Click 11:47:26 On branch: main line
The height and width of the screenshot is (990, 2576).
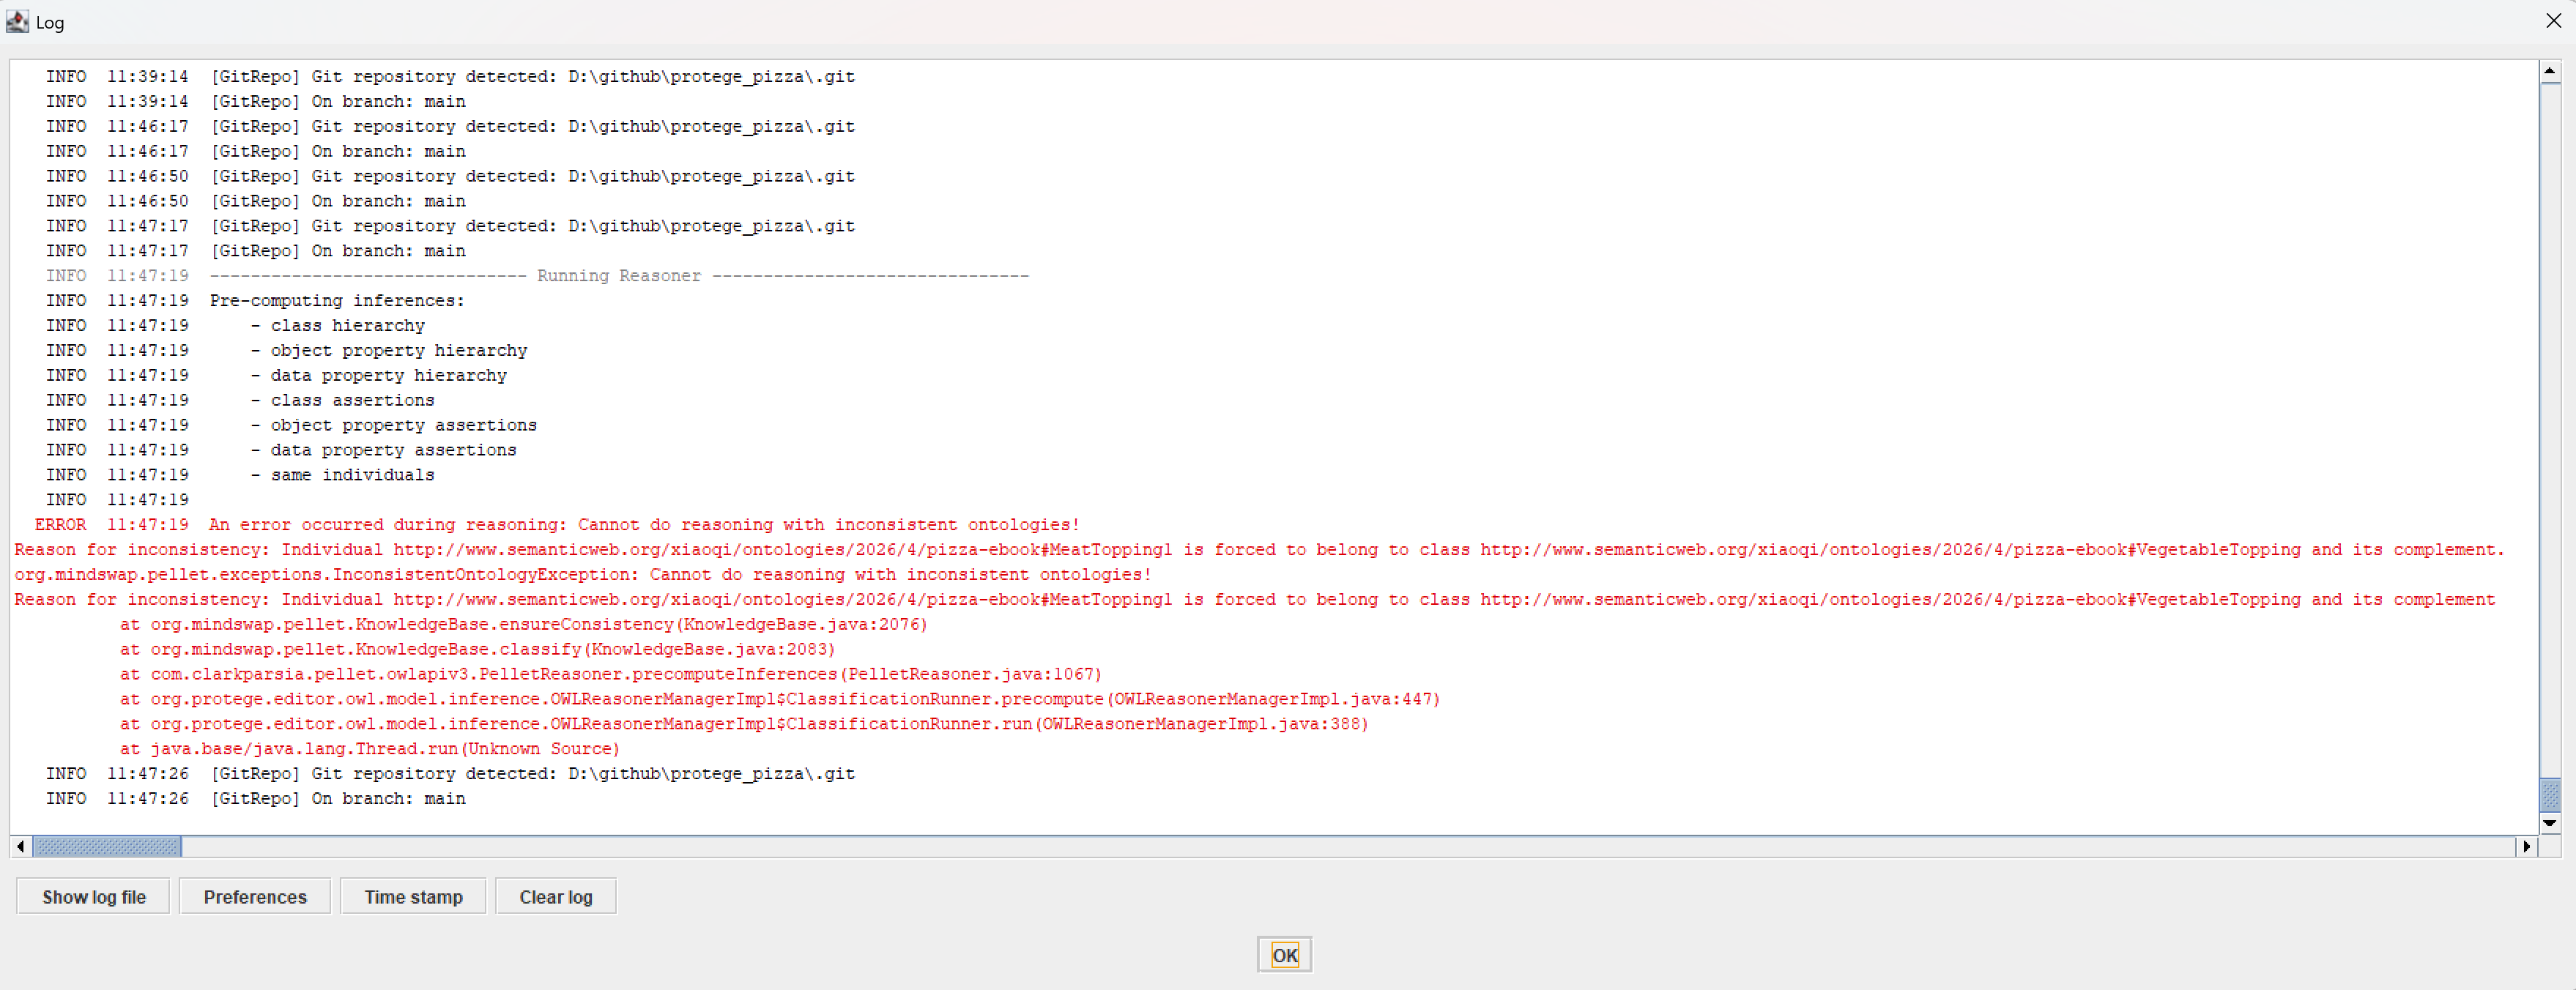tap(255, 798)
